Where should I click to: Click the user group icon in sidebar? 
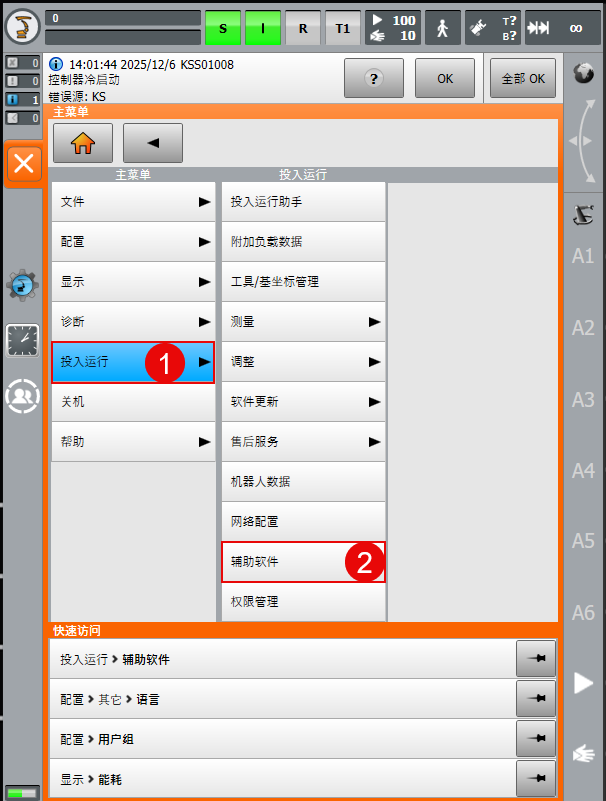(x=22, y=396)
